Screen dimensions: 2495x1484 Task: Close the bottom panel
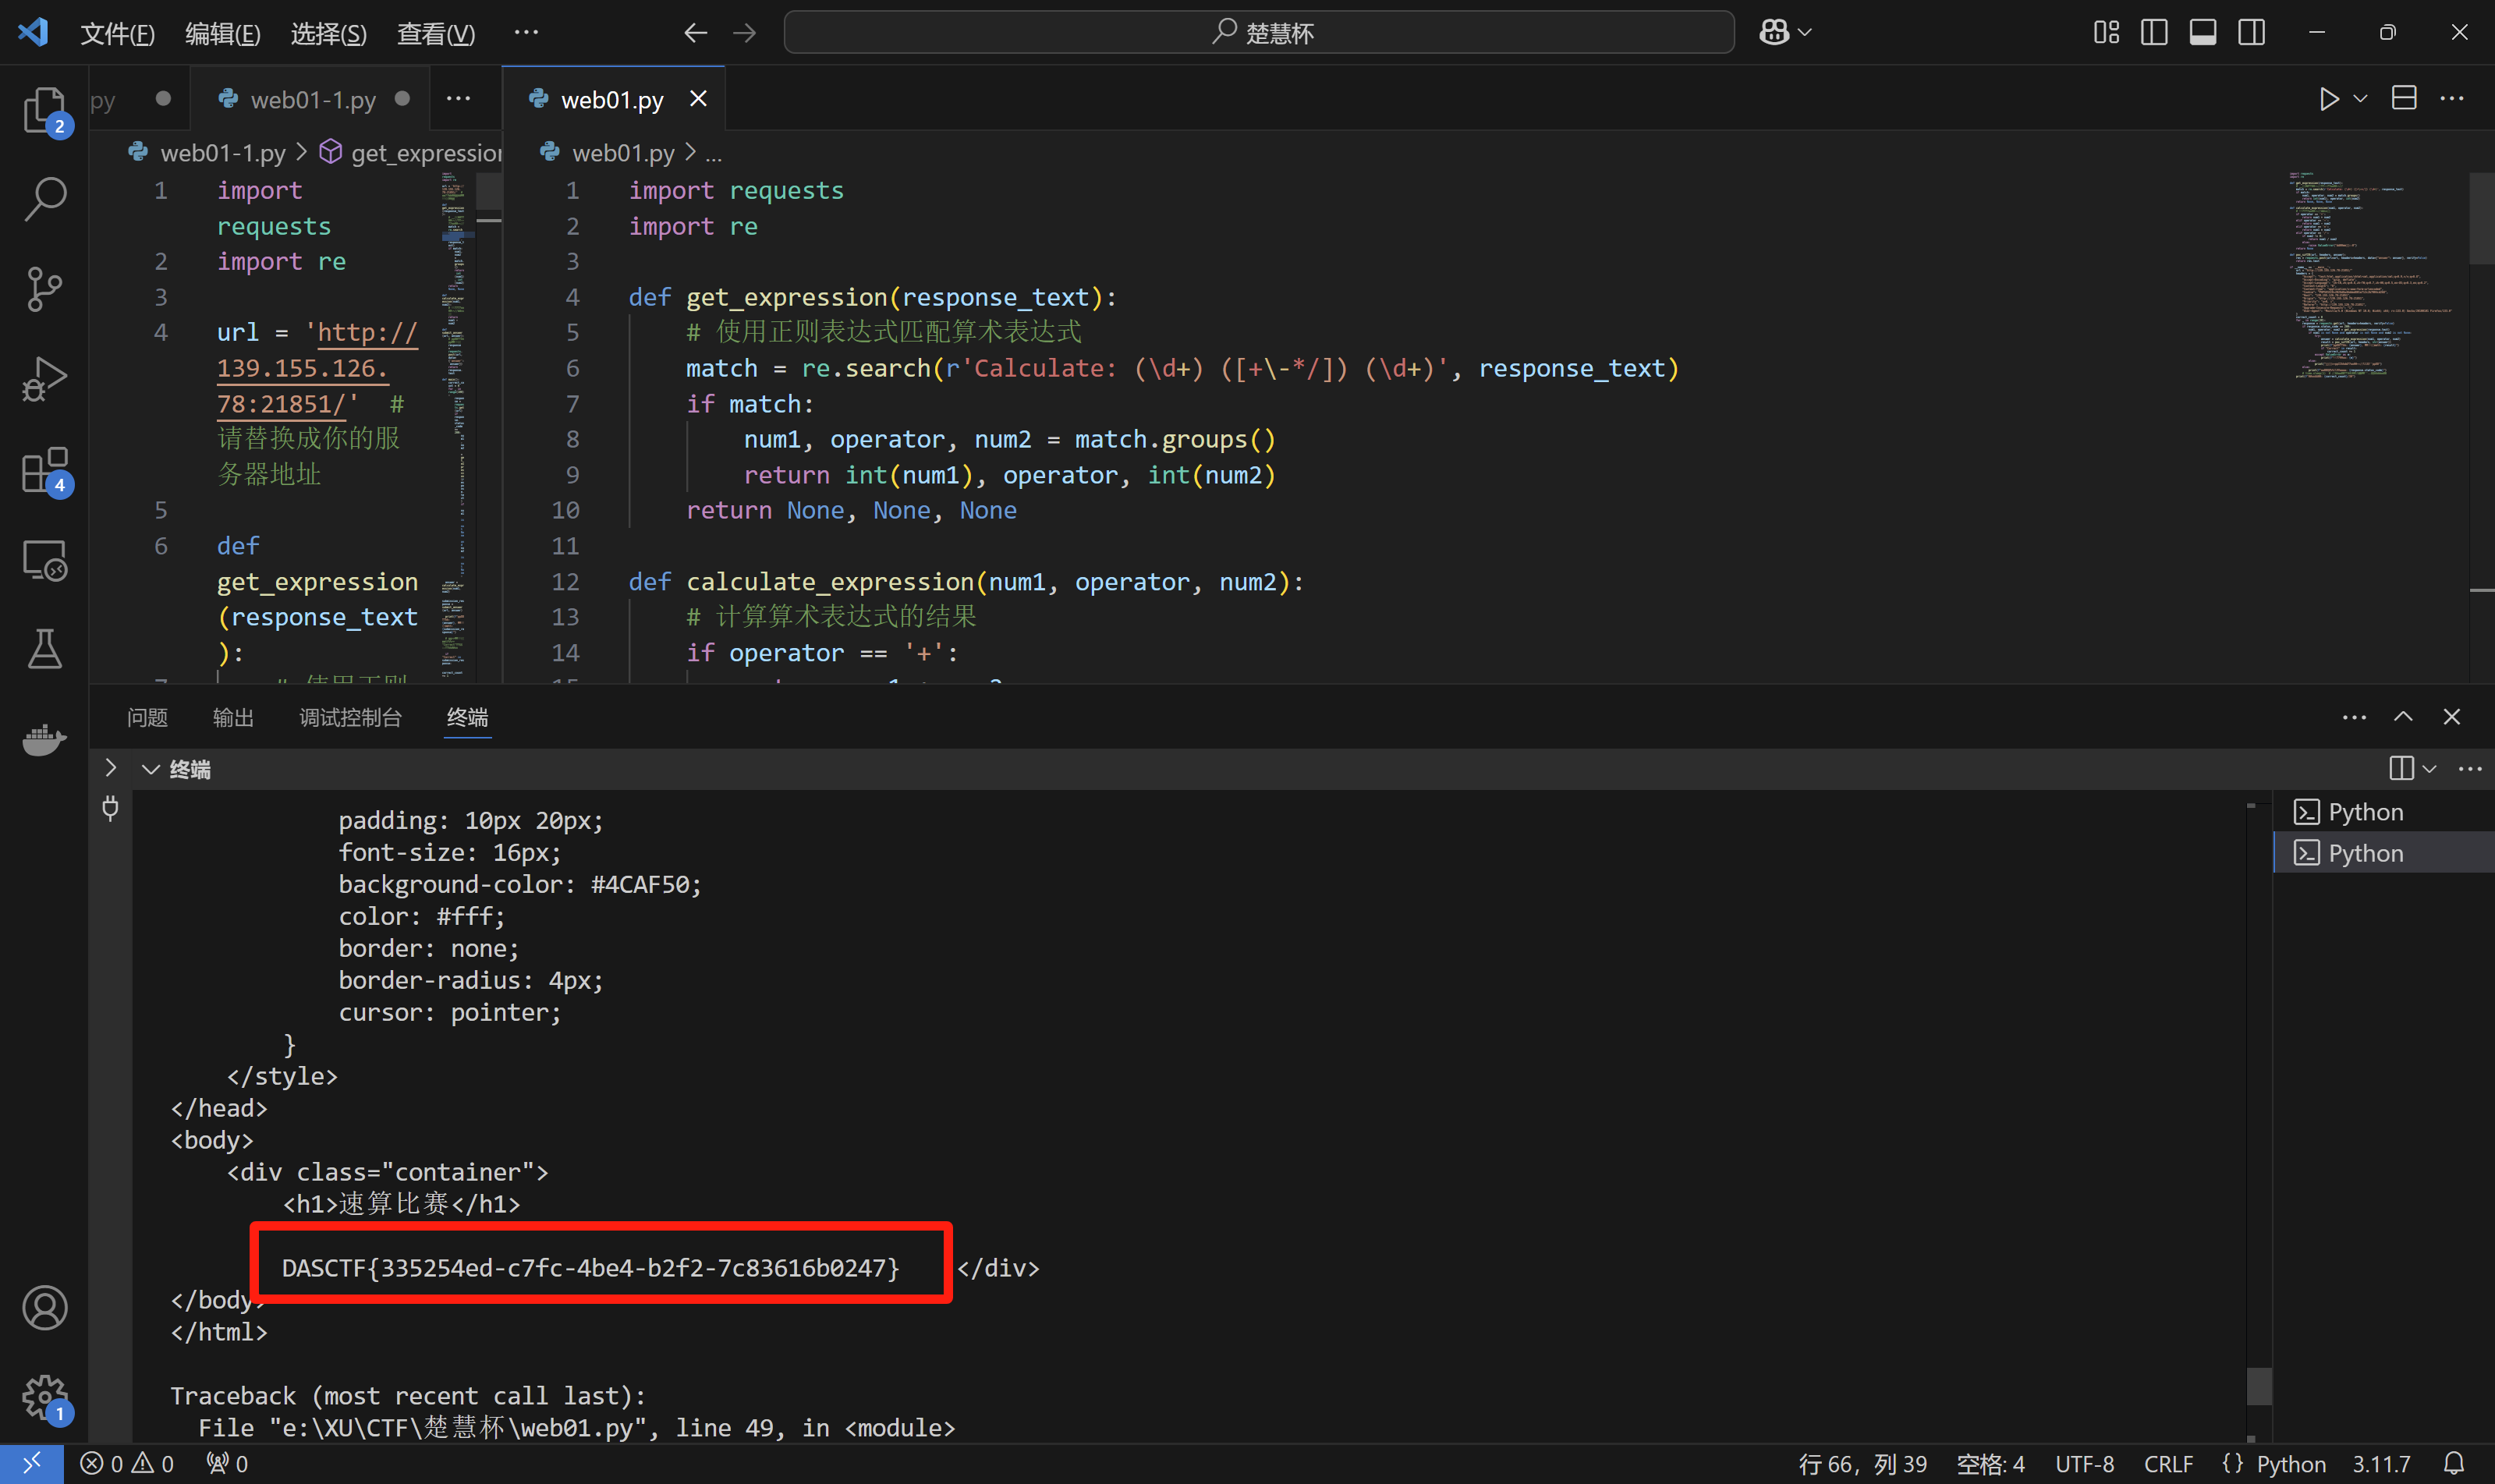pos(2451,717)
